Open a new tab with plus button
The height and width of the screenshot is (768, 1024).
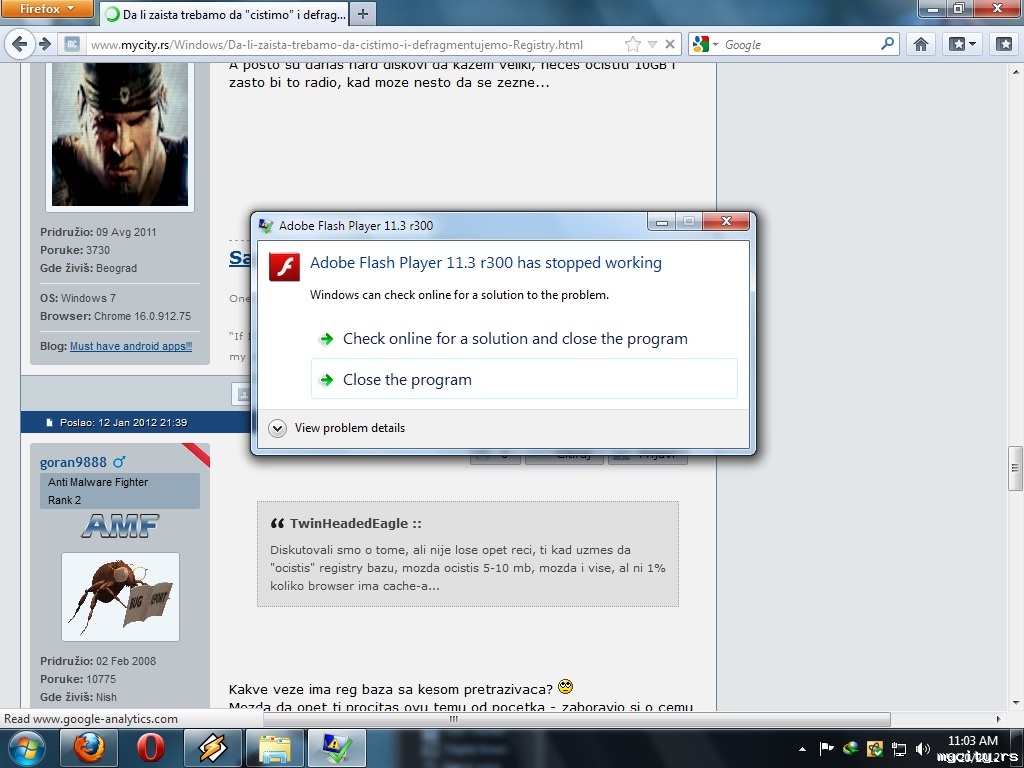pos(363,14)
